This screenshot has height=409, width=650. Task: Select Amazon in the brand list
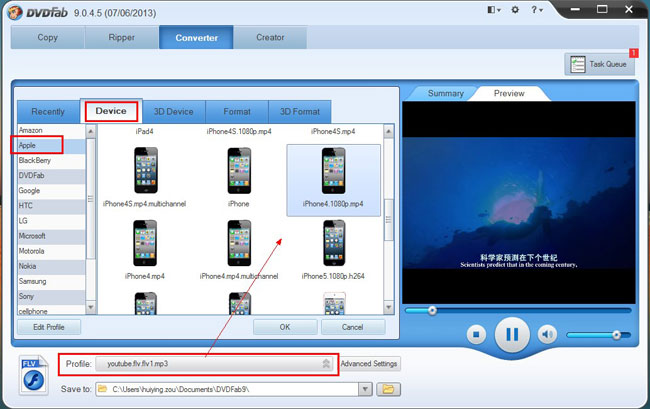click(51, 131)
